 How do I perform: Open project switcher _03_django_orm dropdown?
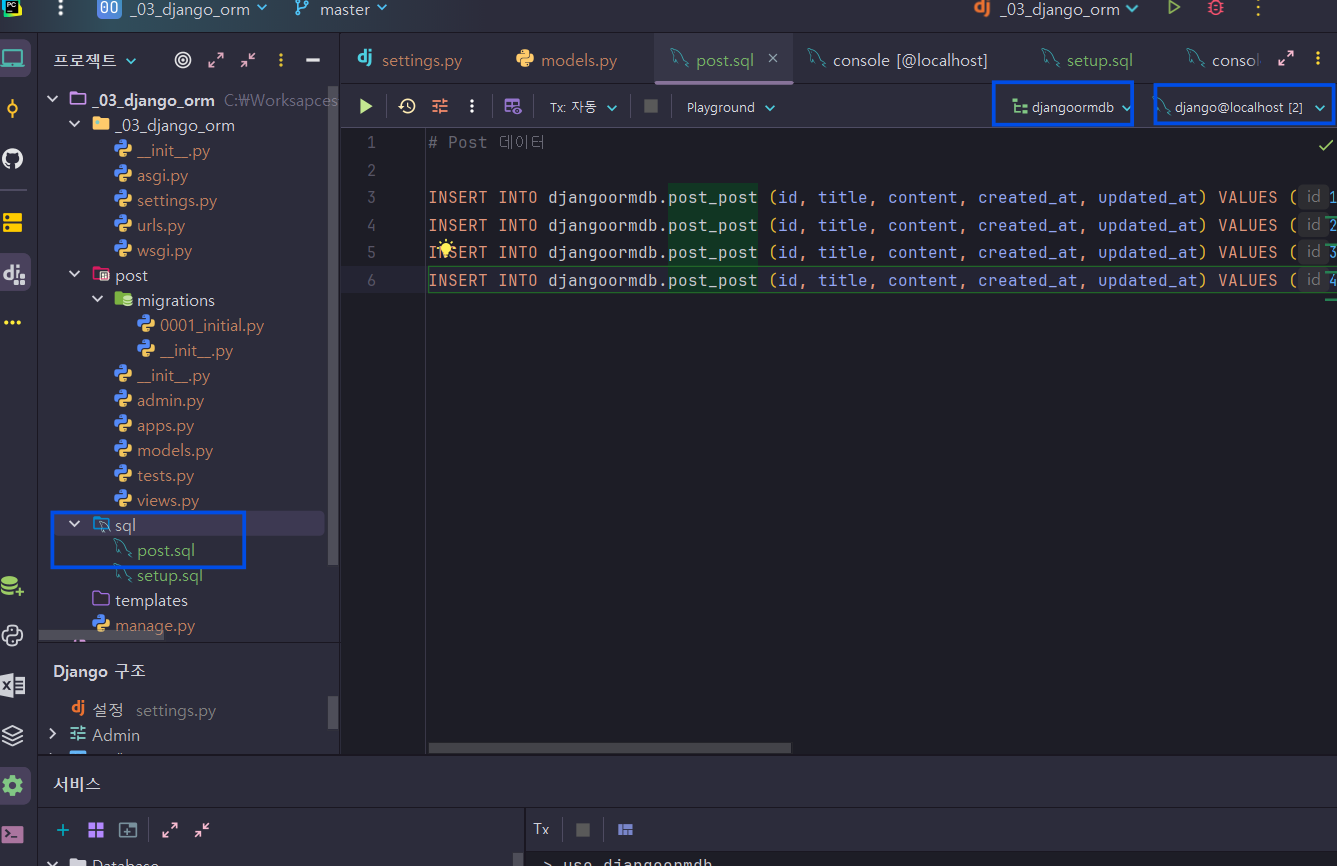184,9
